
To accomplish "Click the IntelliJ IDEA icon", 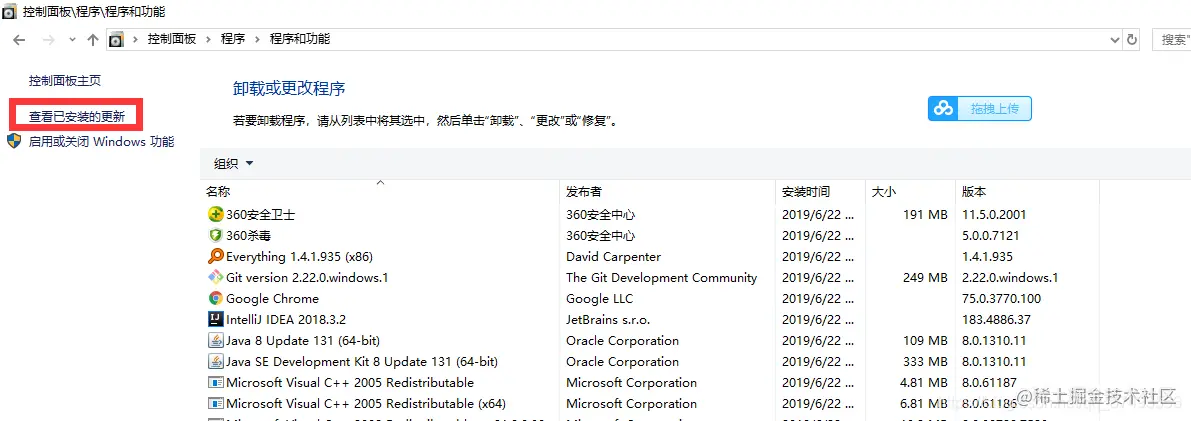I will [x=215, y=319].
